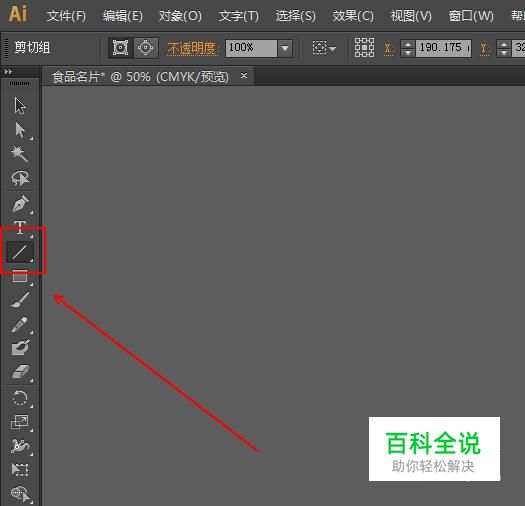Open the 文件(F) File menu
525x506 pixels.
(66, 16)
